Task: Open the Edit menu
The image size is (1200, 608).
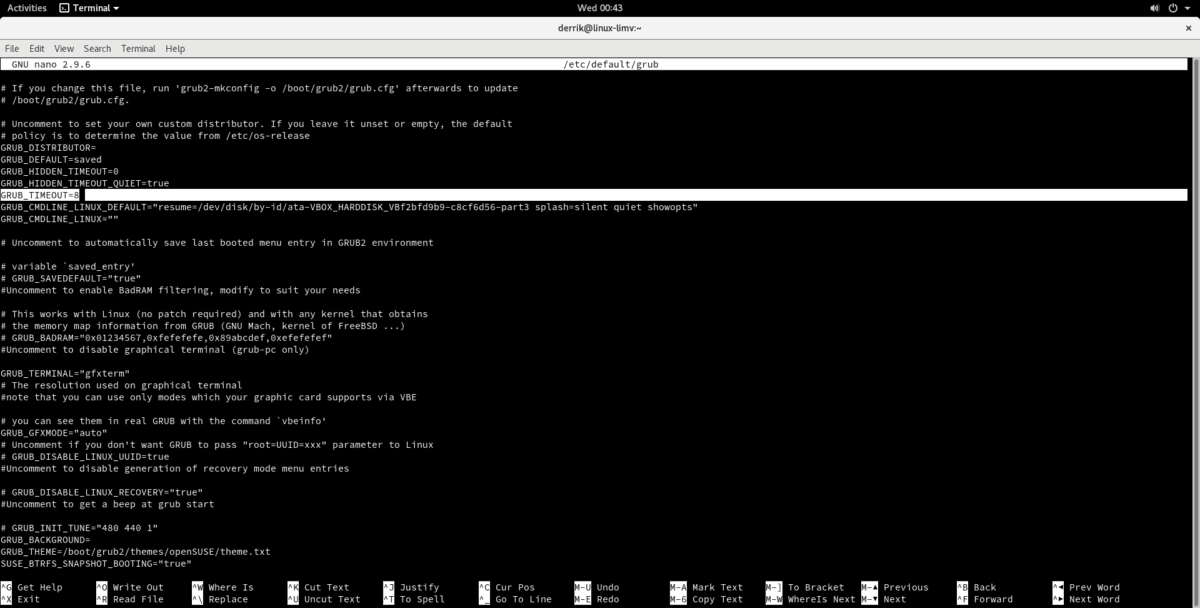Action: coord(37,48)
